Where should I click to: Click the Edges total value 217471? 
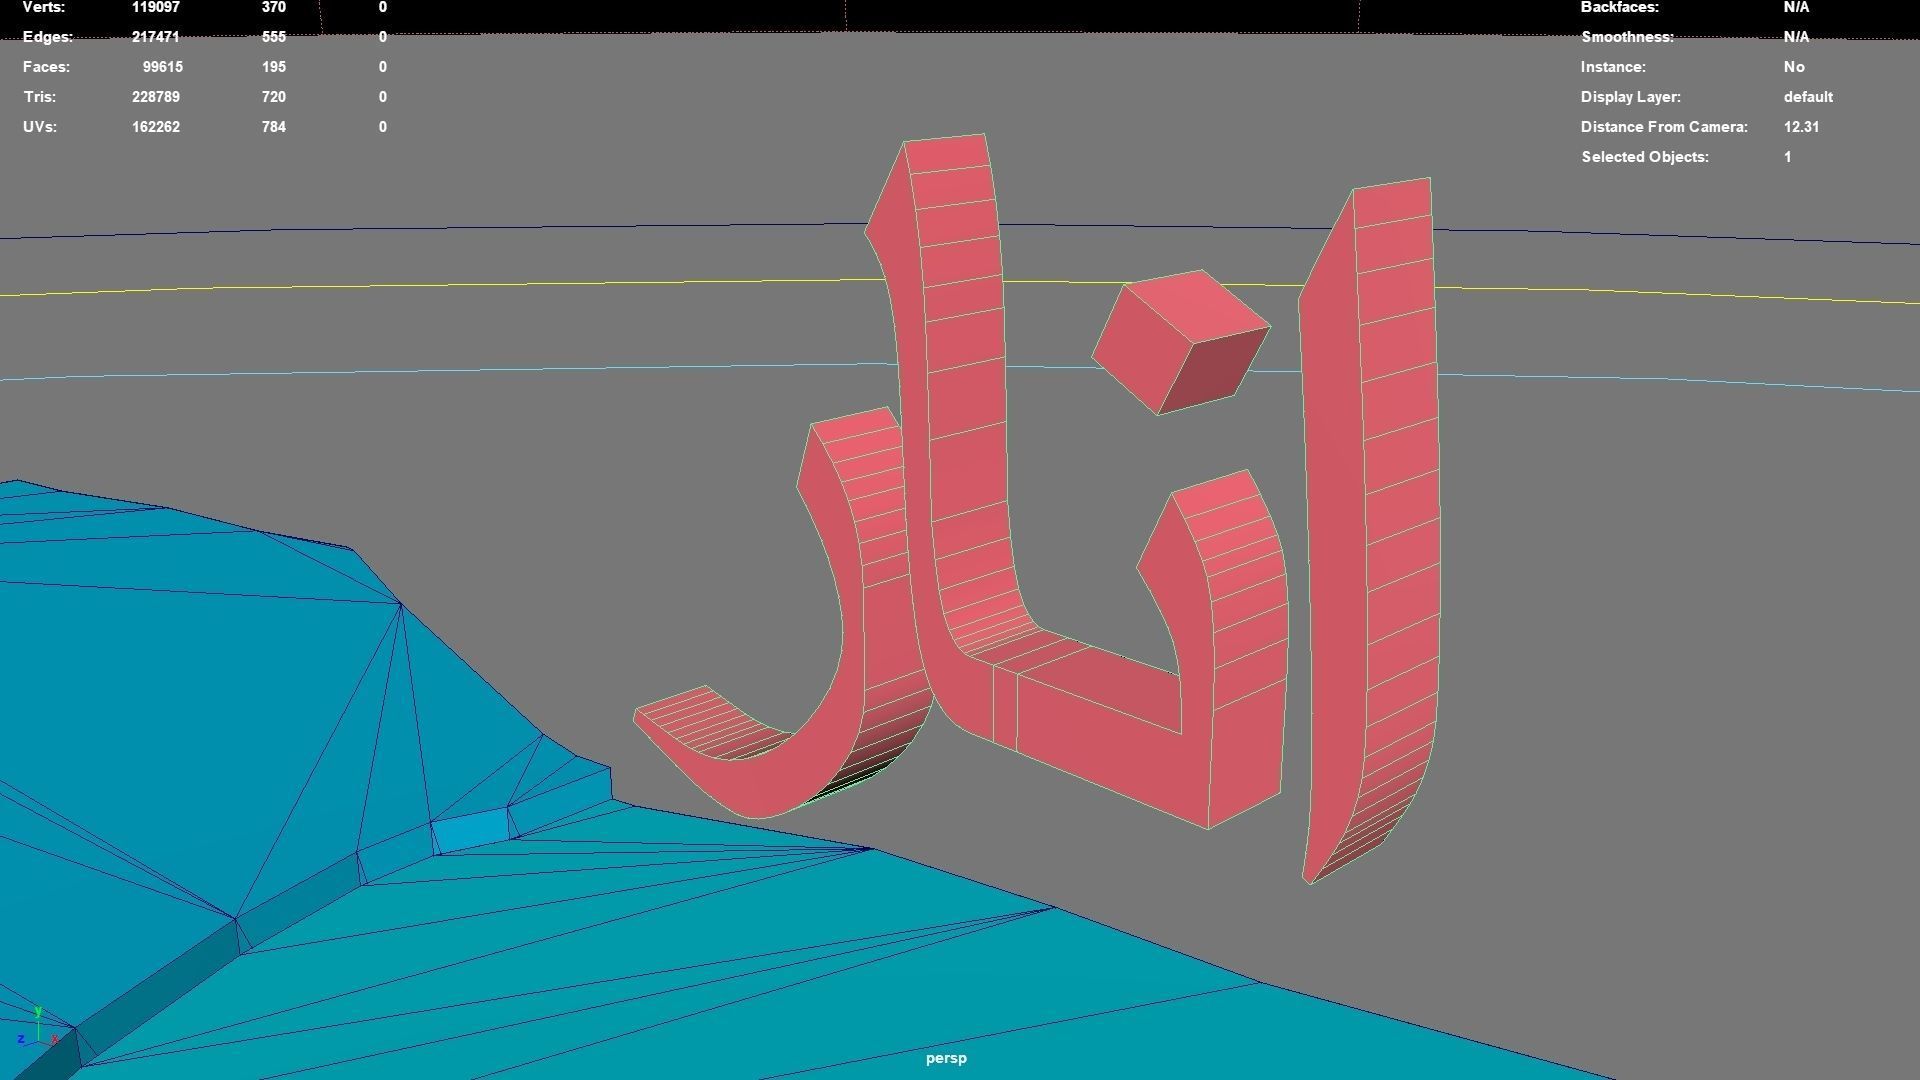[x=156, y=37]
